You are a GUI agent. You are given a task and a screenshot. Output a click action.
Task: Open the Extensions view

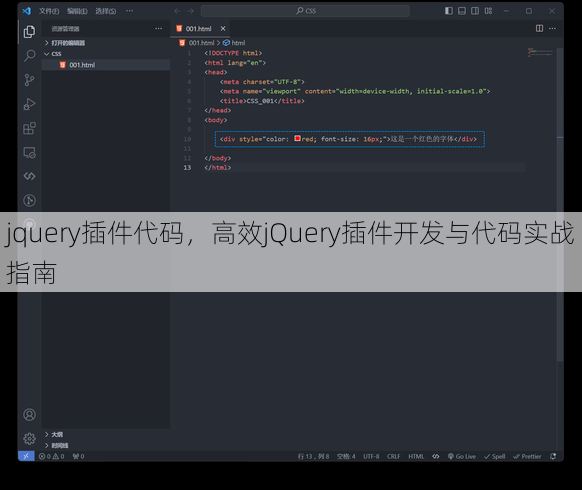click(x=29, y=128)
